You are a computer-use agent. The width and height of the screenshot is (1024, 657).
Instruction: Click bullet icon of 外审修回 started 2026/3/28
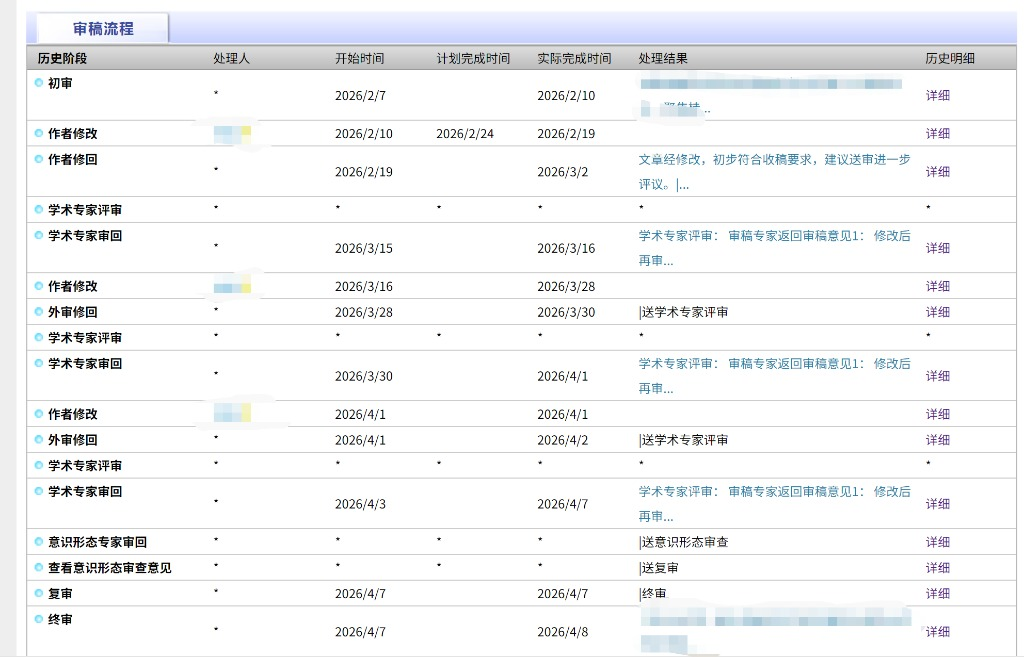[39, 312]
